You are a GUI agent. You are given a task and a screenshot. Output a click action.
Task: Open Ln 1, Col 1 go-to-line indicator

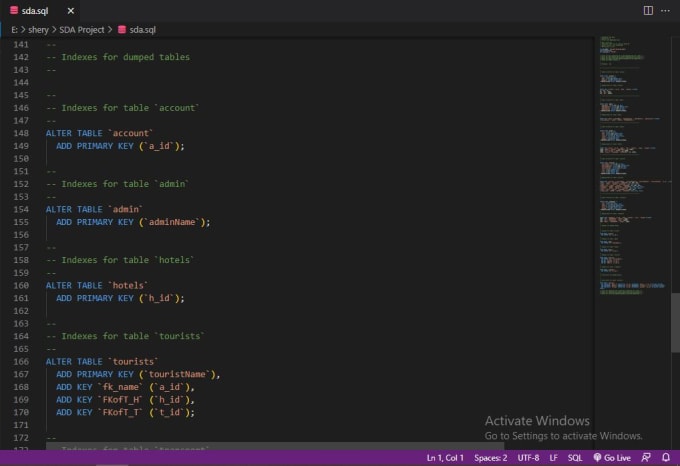click(445, 458)
